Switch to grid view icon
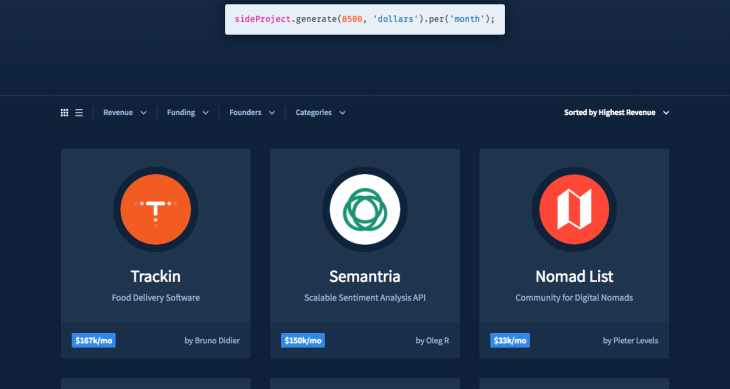Viewport: 730px width, 389px height. point(65,113)
